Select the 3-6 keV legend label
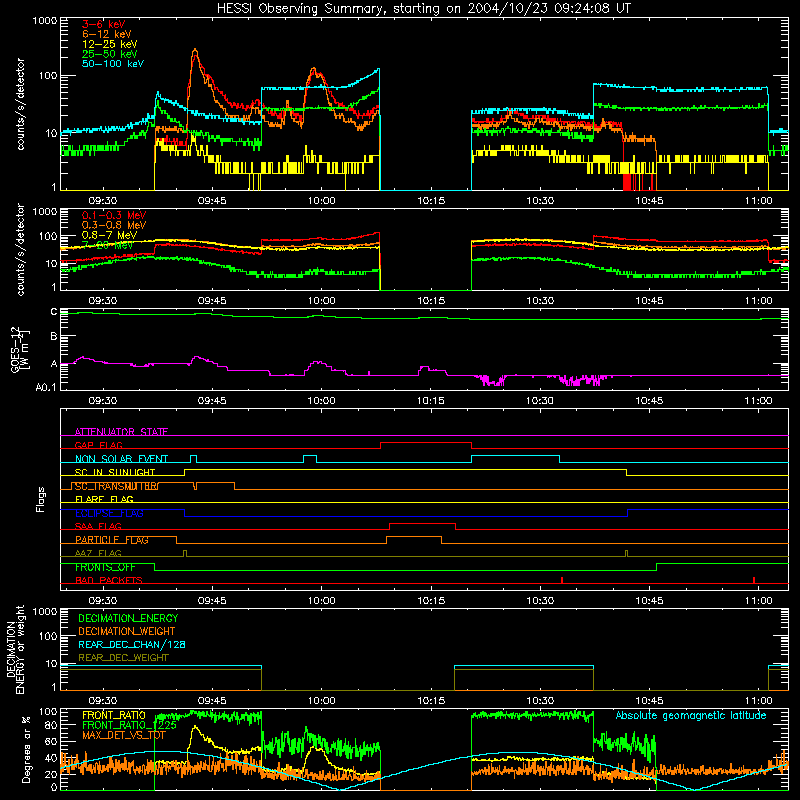The width and height of the screenshot is (800, 800). coord(104,24)
